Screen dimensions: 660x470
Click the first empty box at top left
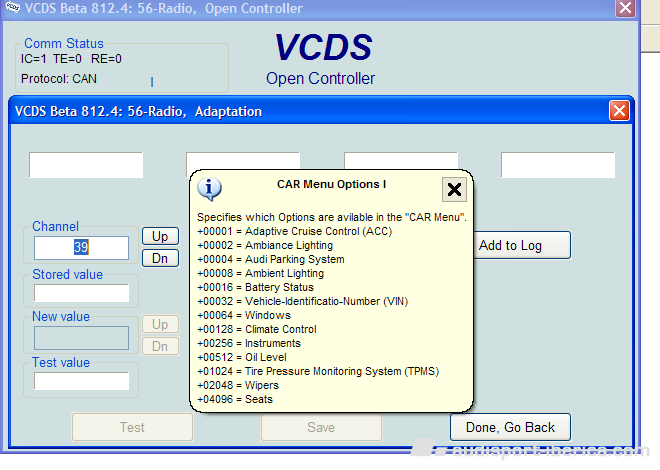pyautogui.click(x=86, y=165)
